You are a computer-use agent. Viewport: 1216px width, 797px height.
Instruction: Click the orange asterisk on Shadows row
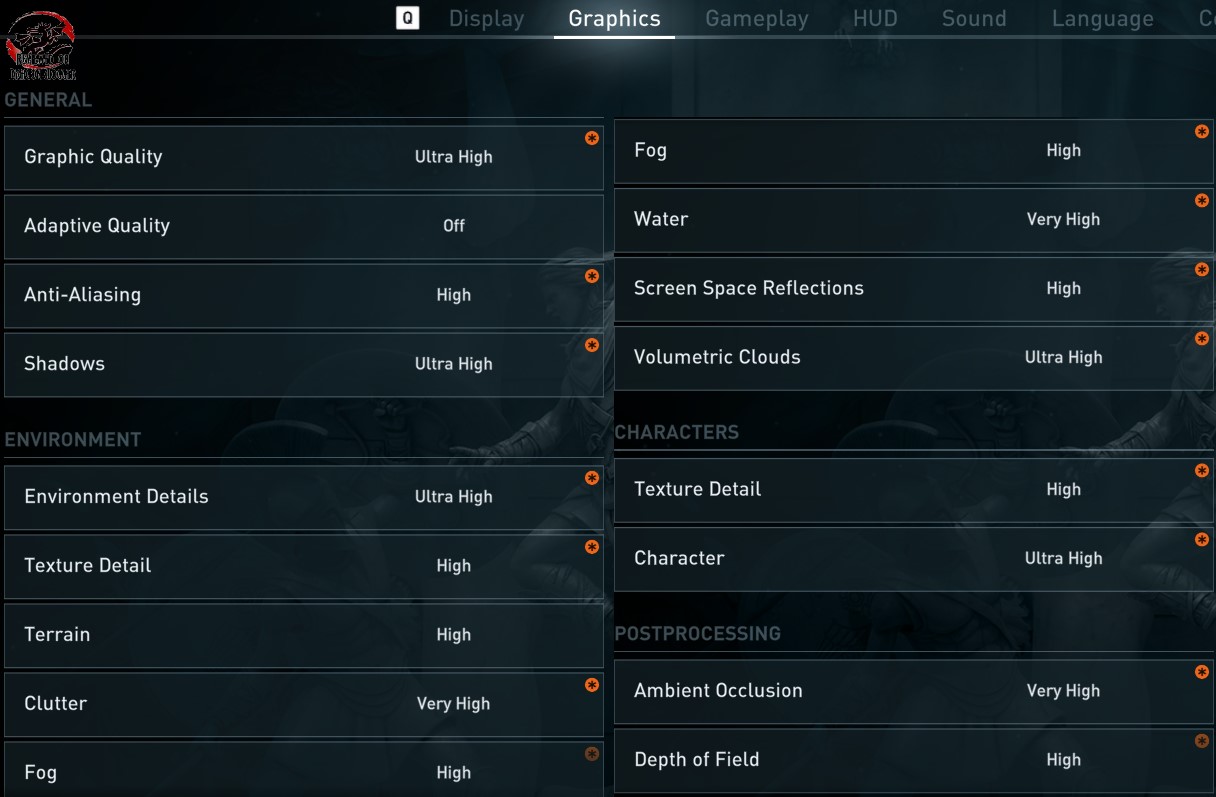(592, 345)
